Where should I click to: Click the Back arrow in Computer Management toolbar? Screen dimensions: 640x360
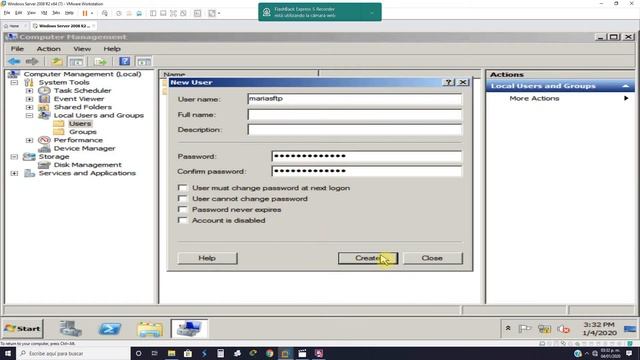point(14,62)
